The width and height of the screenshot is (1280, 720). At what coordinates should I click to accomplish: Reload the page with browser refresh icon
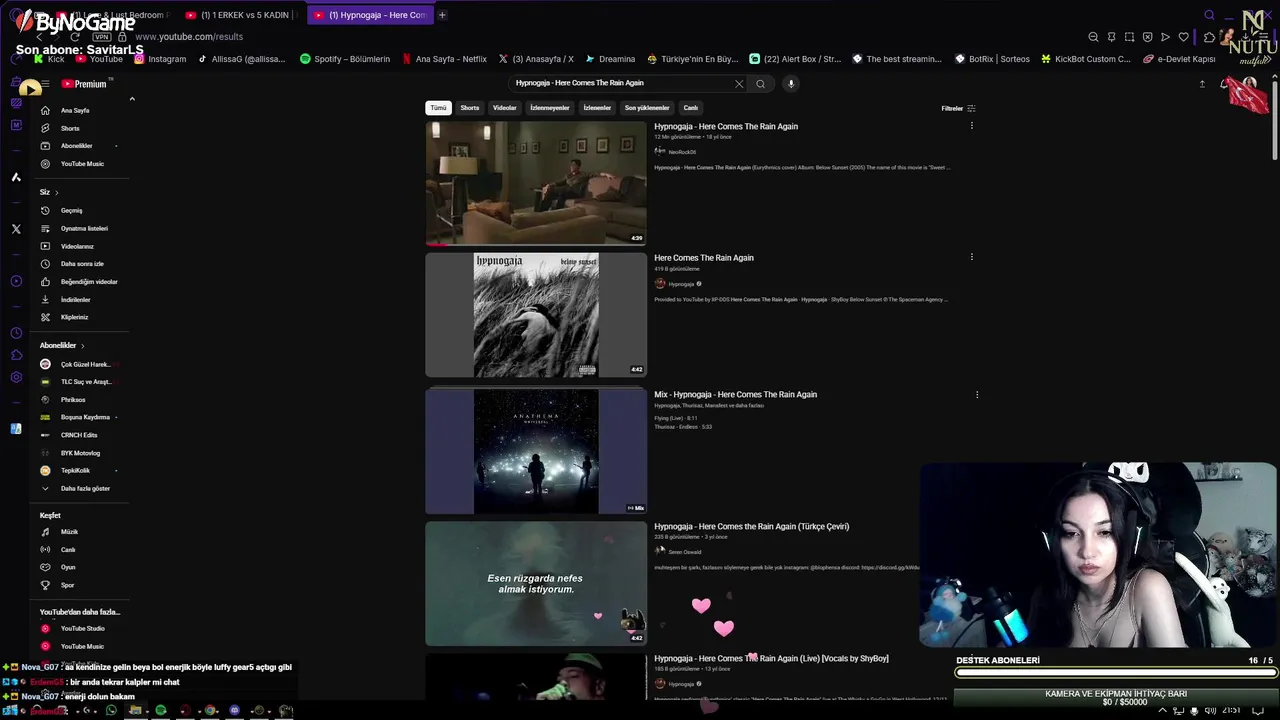pyautogui.click(x=74, y=37)
